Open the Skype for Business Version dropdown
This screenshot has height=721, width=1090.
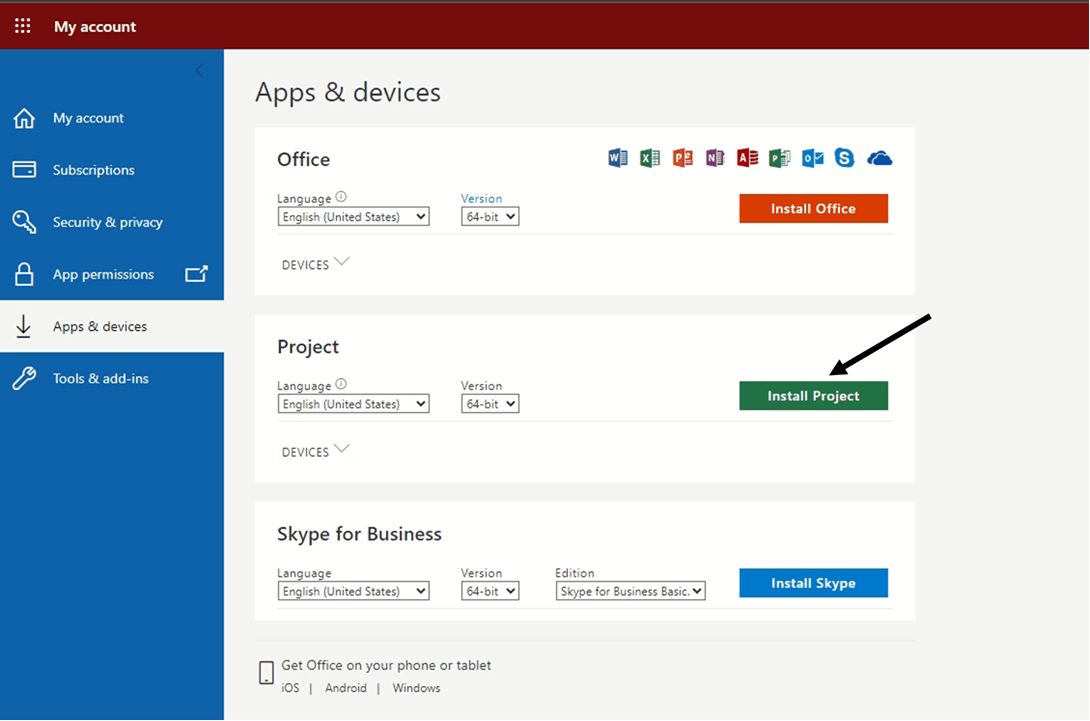click(x=490, y=591)
